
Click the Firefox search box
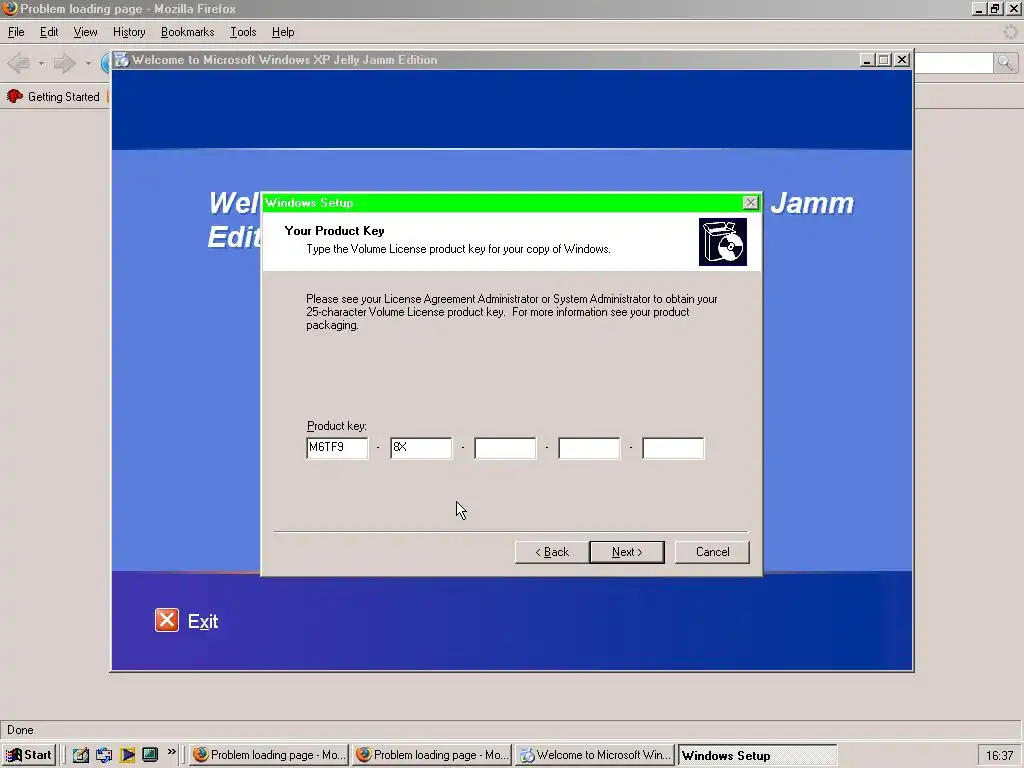pos(953,63)
